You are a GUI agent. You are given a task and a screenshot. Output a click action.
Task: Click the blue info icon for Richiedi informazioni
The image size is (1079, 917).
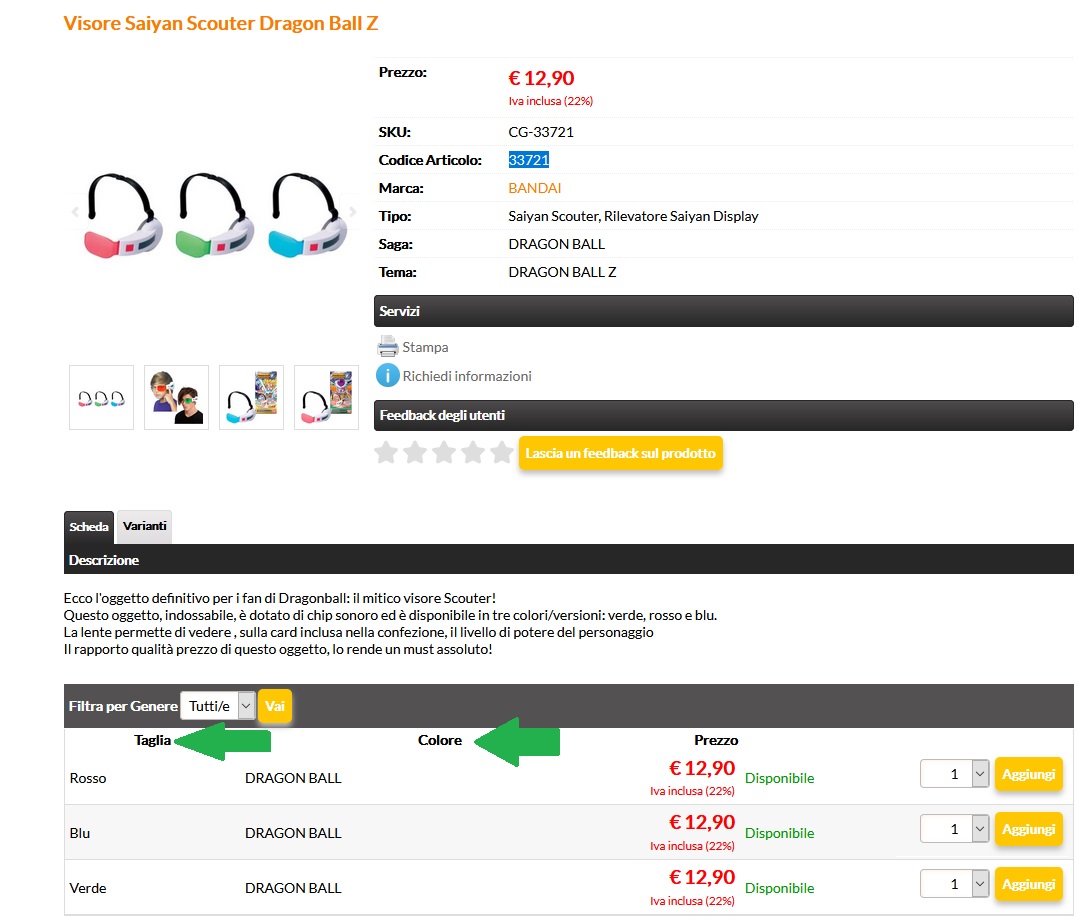[387, 376]
